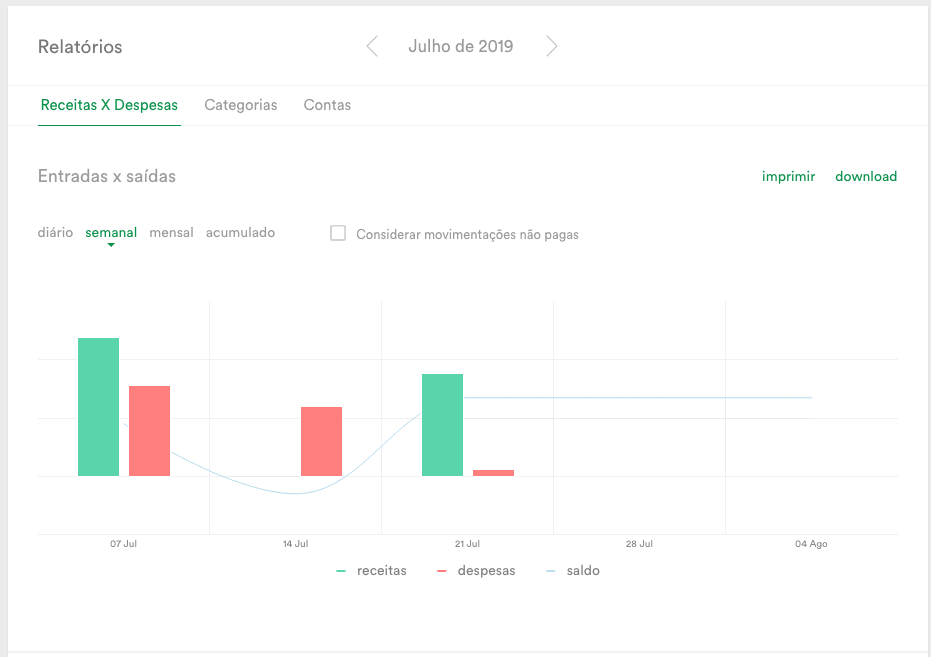The height and width of the screenshot is (657, 931).
Task: Show the acumulado chart view
Action: (x=240, y=232)
